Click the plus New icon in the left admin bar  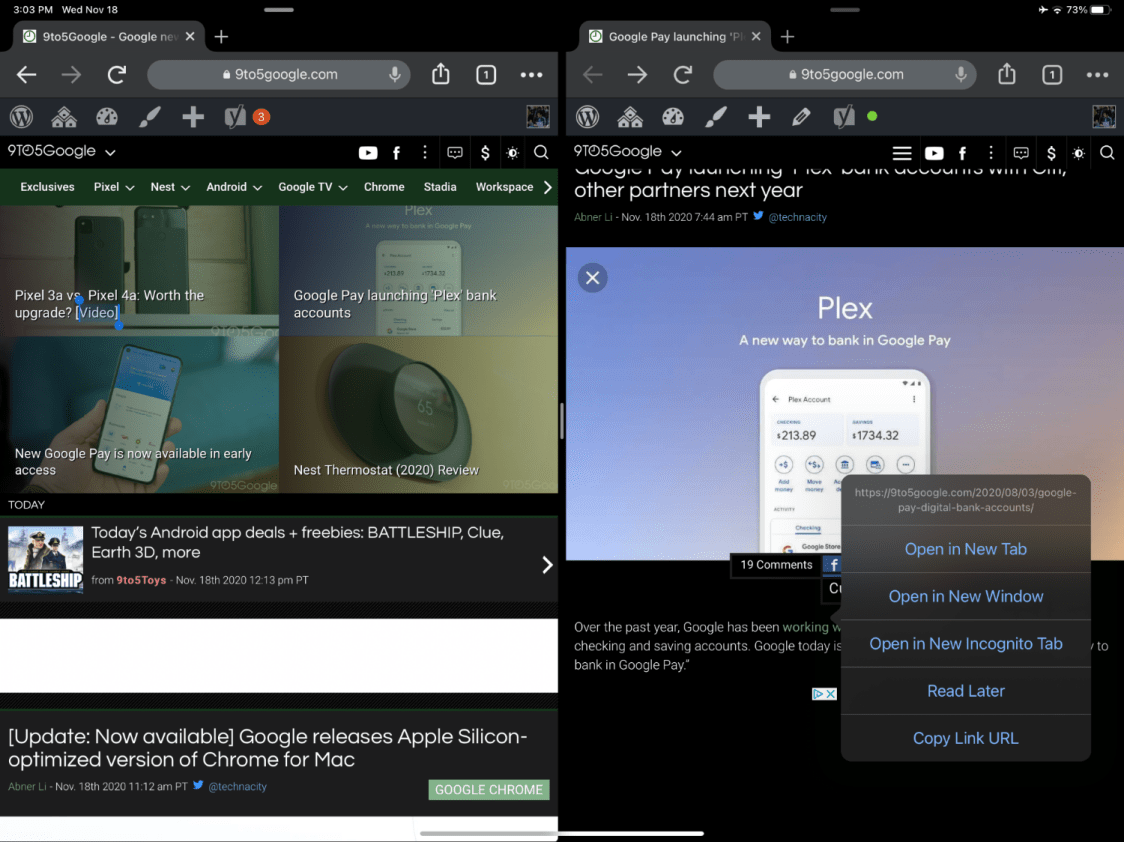pos(193,117)
